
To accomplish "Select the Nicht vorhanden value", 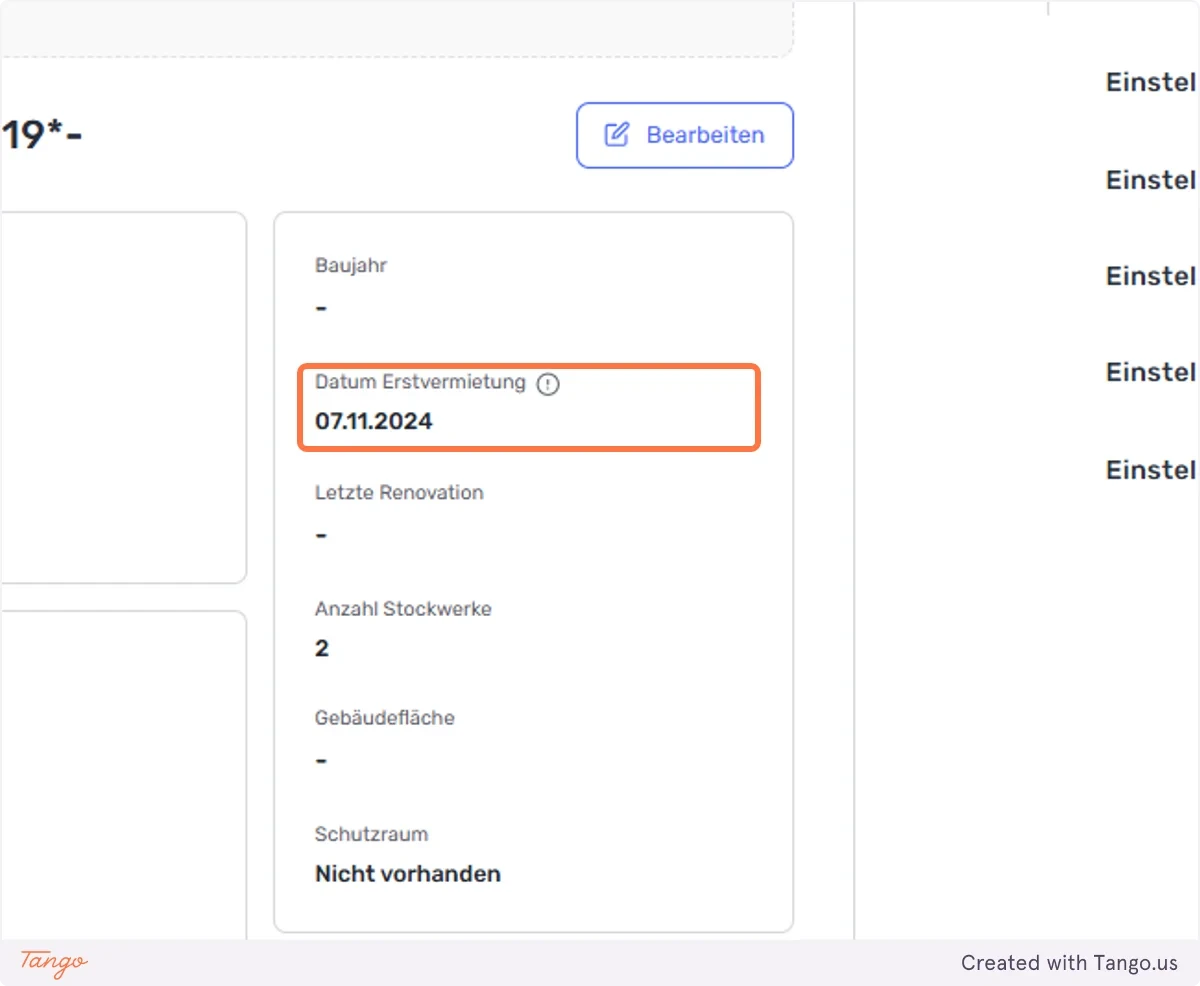I will [408, 874].
